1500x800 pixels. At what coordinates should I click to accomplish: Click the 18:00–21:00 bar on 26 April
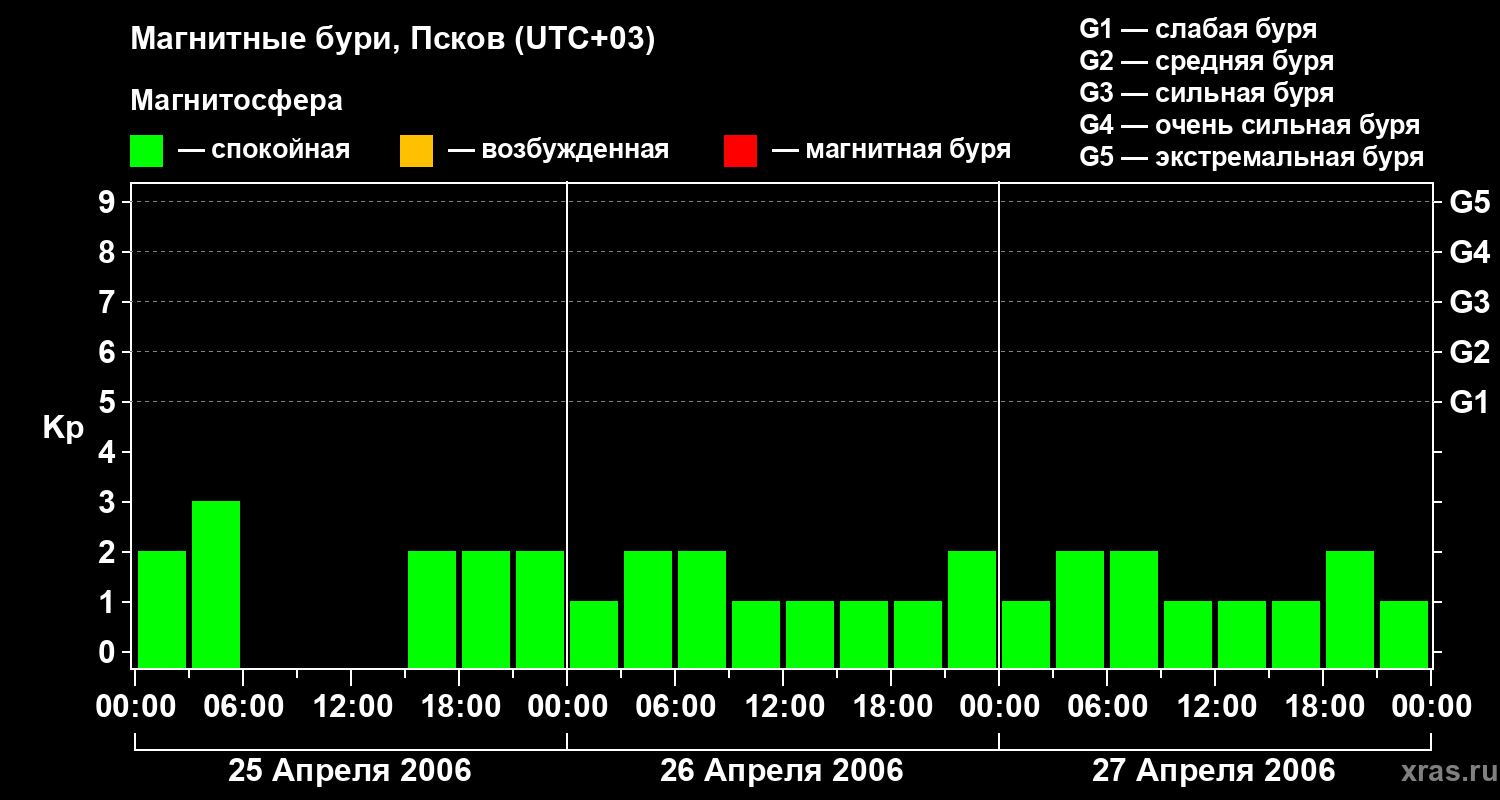coord(918,634)
